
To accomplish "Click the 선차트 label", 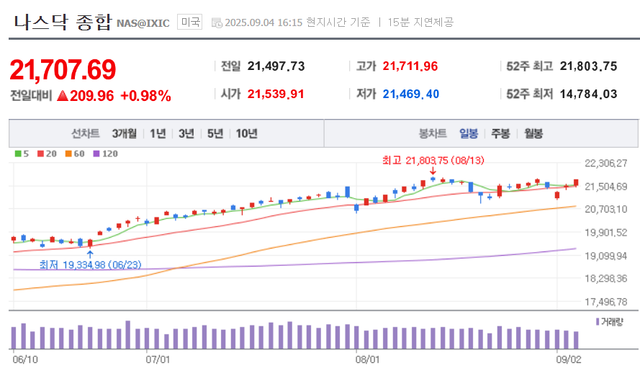I will pyautogui.click(x=85, y=133).
